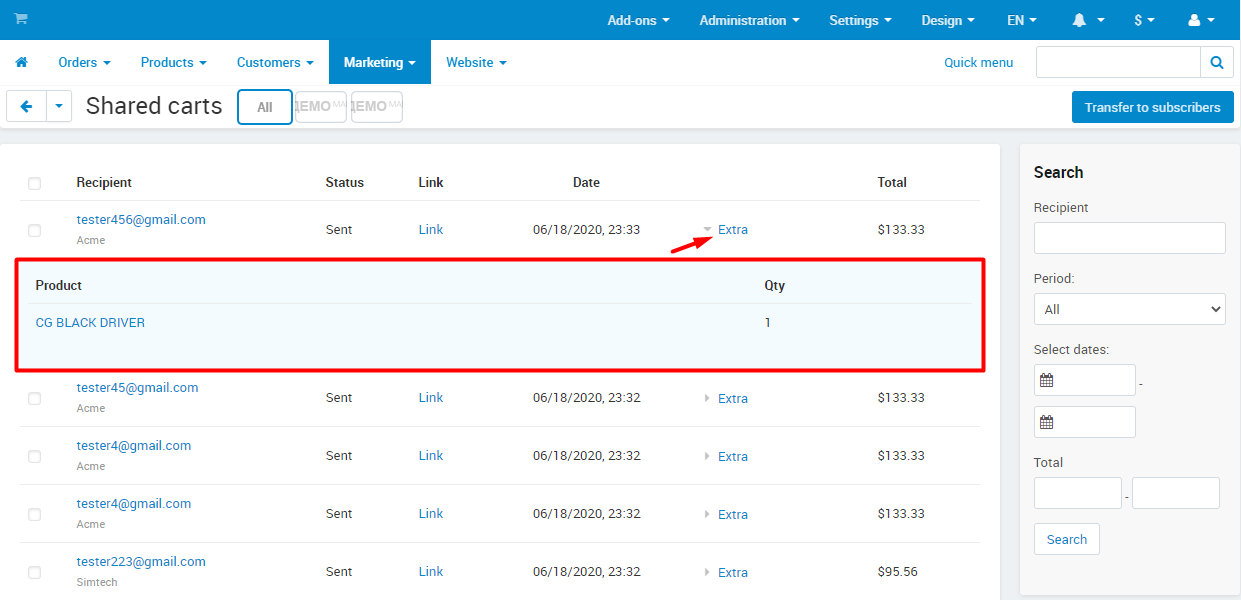Click Transfer to subscribers button
This screenshot has height=600, width=1241.
[1152, 107]
